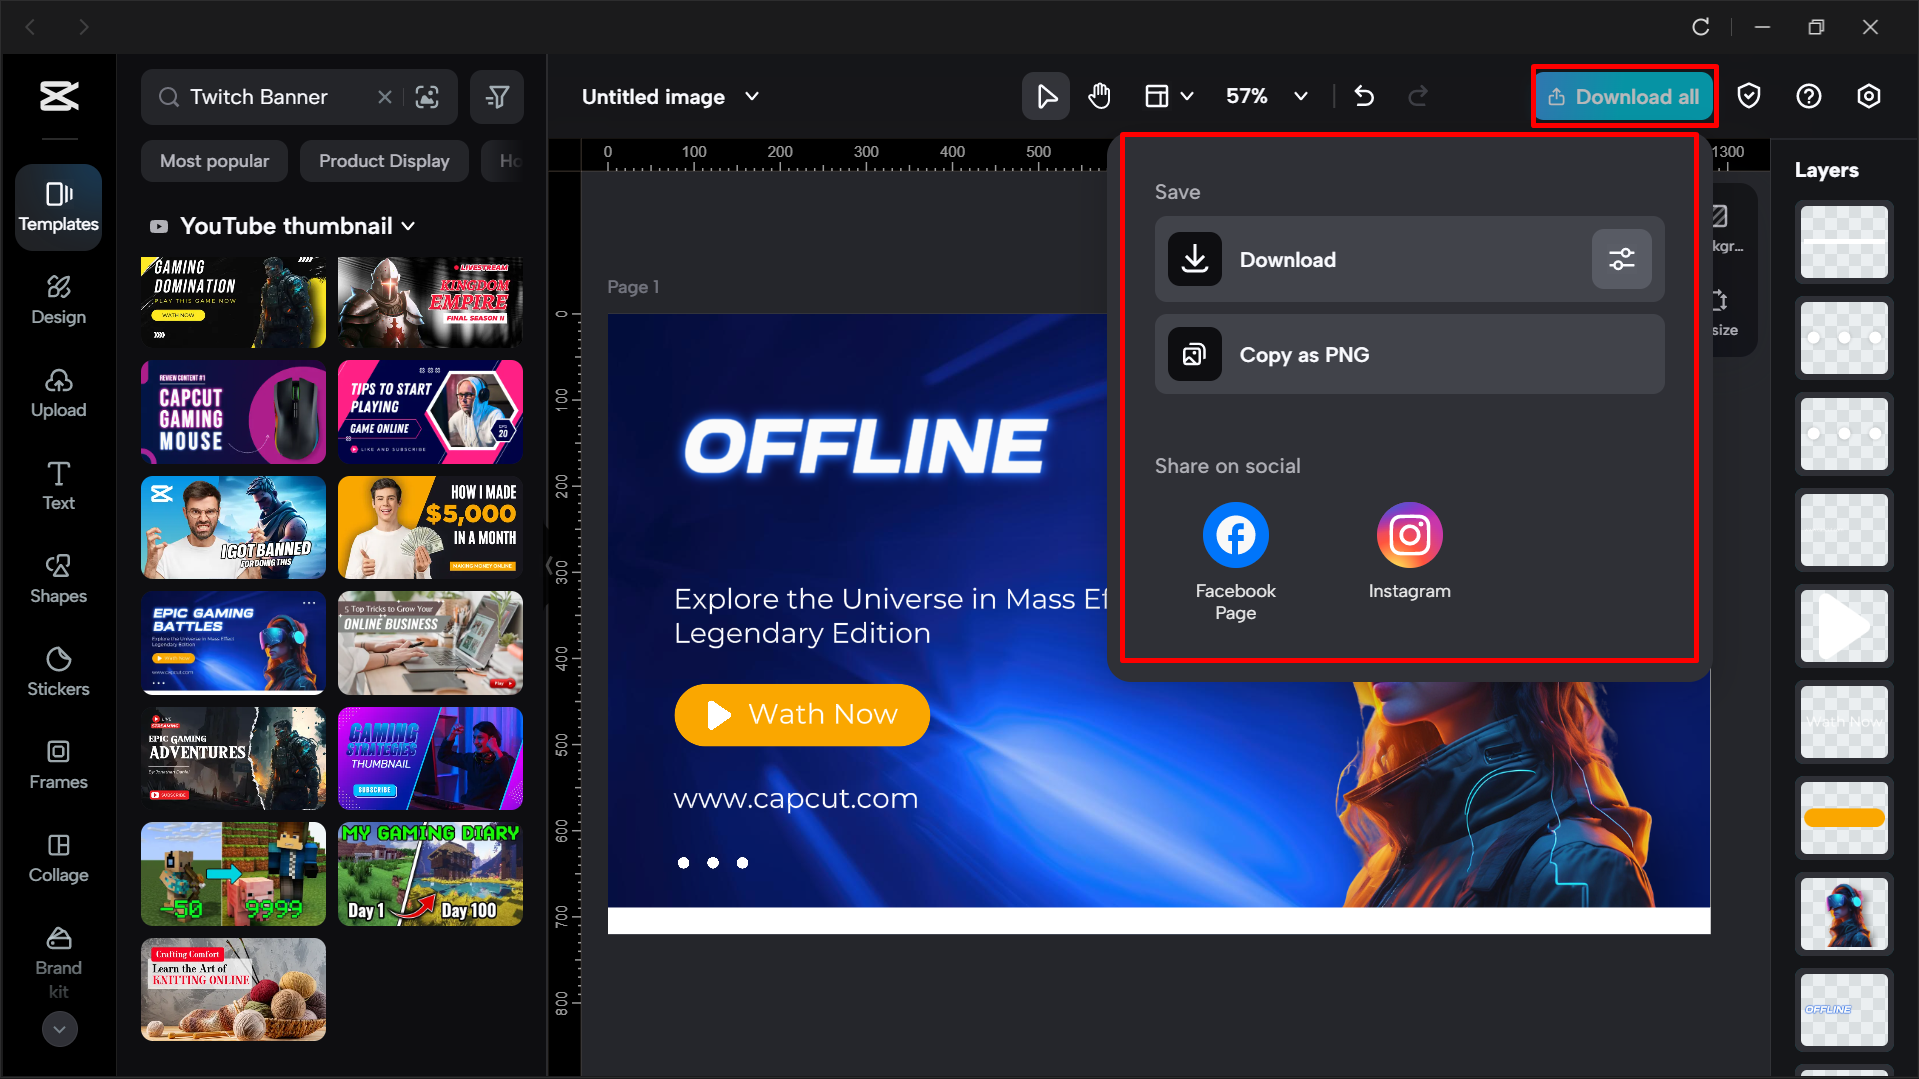Open the template filters icon
Viewport: 1919px width, 1079px height.
(x=497, y=96)
